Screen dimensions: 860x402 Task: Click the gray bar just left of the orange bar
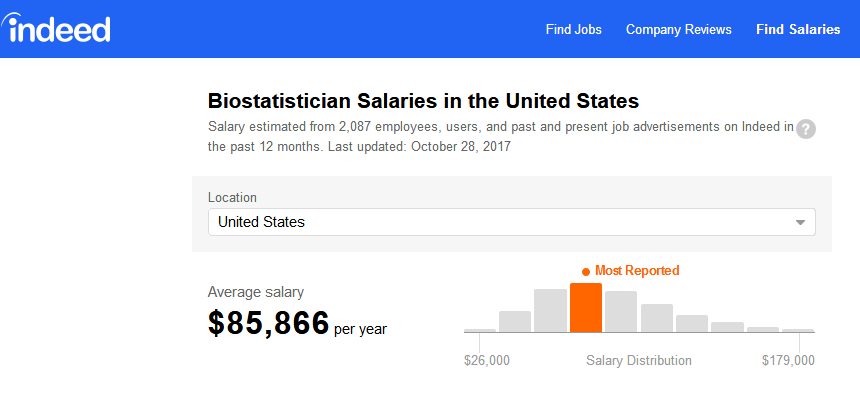pyautogui.click(x=550, y=311)
